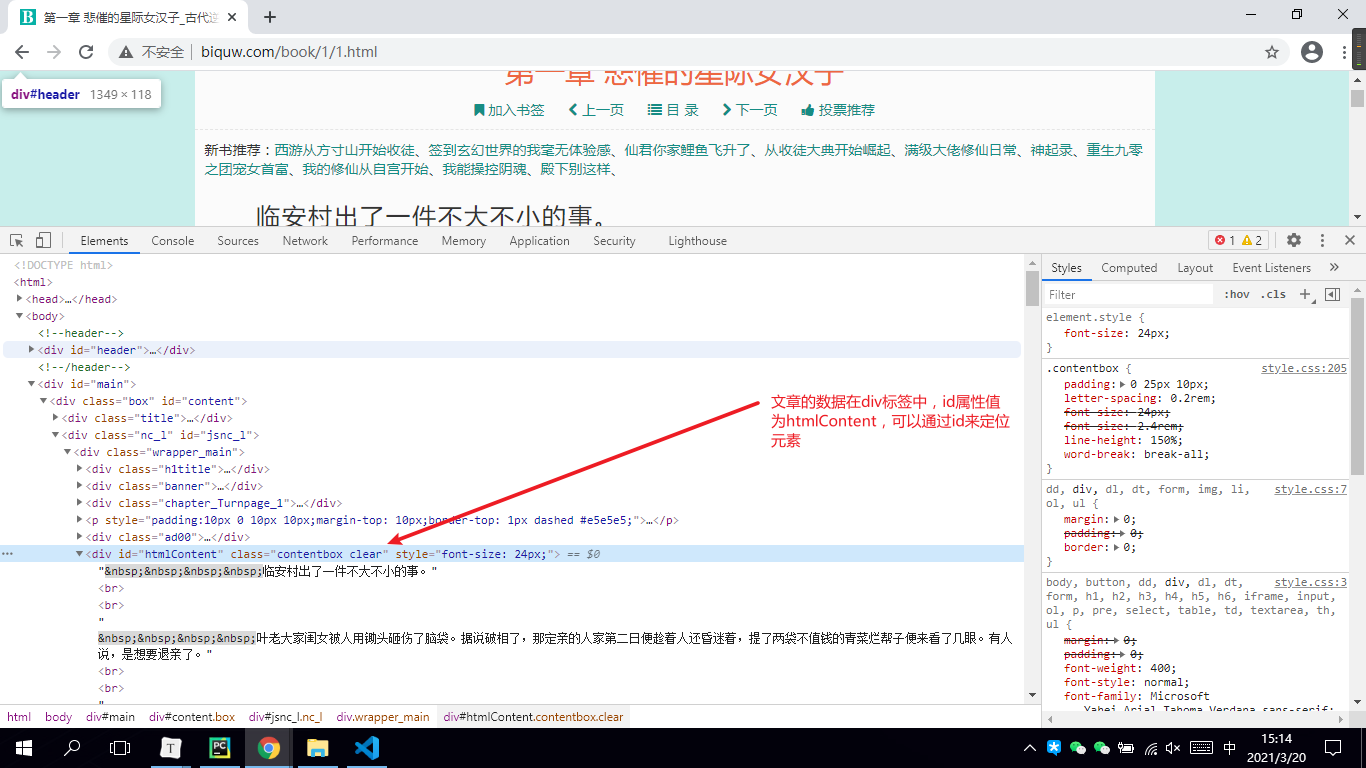Toggle the computed styles sidebar icon

point(1332,294)
